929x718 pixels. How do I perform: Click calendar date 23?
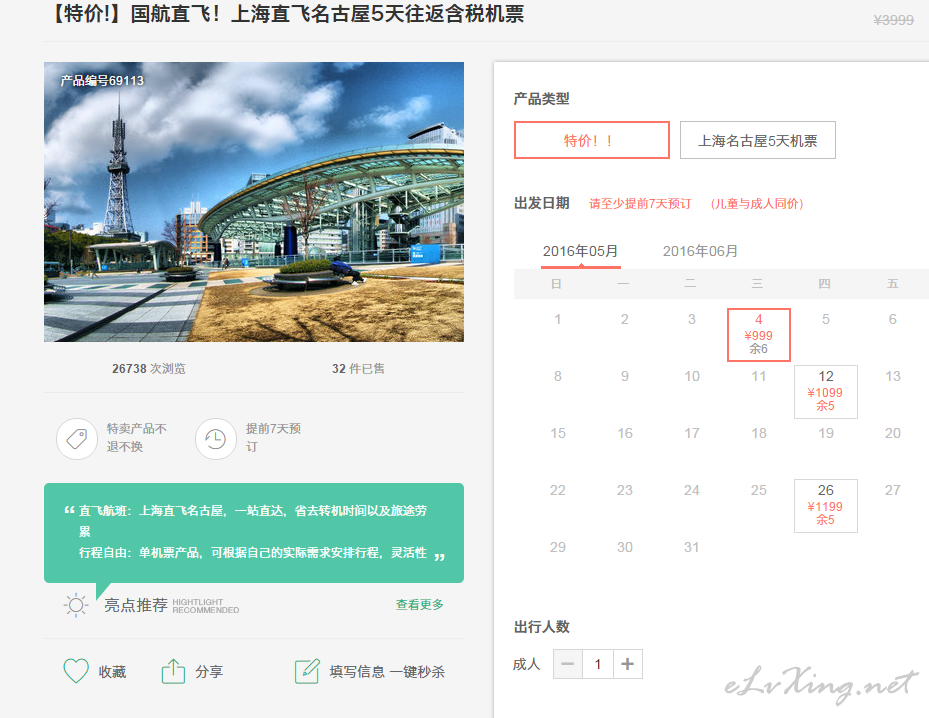tap(624, 491)
